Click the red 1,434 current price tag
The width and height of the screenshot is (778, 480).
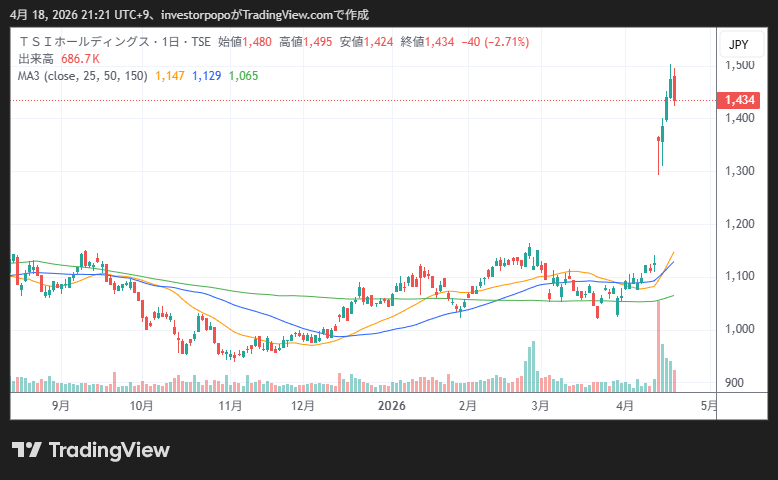(739, 100)
